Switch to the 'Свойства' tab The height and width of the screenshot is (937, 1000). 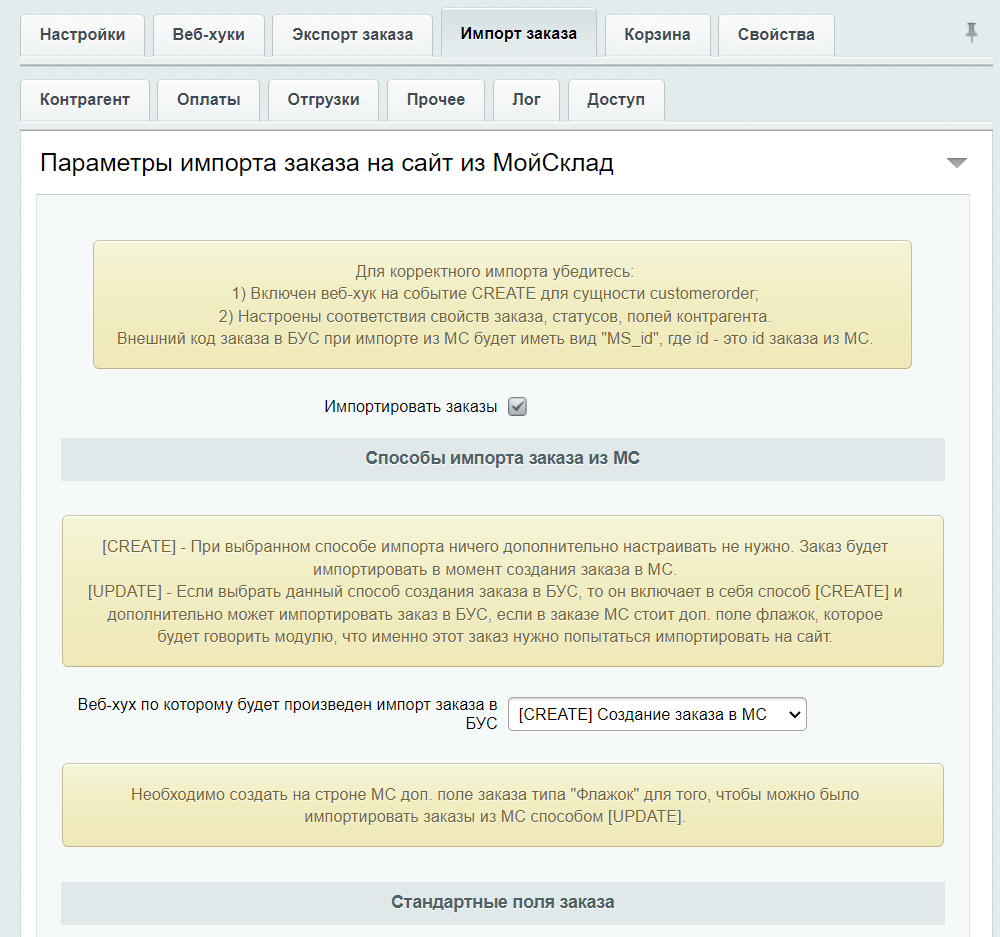pos(776,35)
